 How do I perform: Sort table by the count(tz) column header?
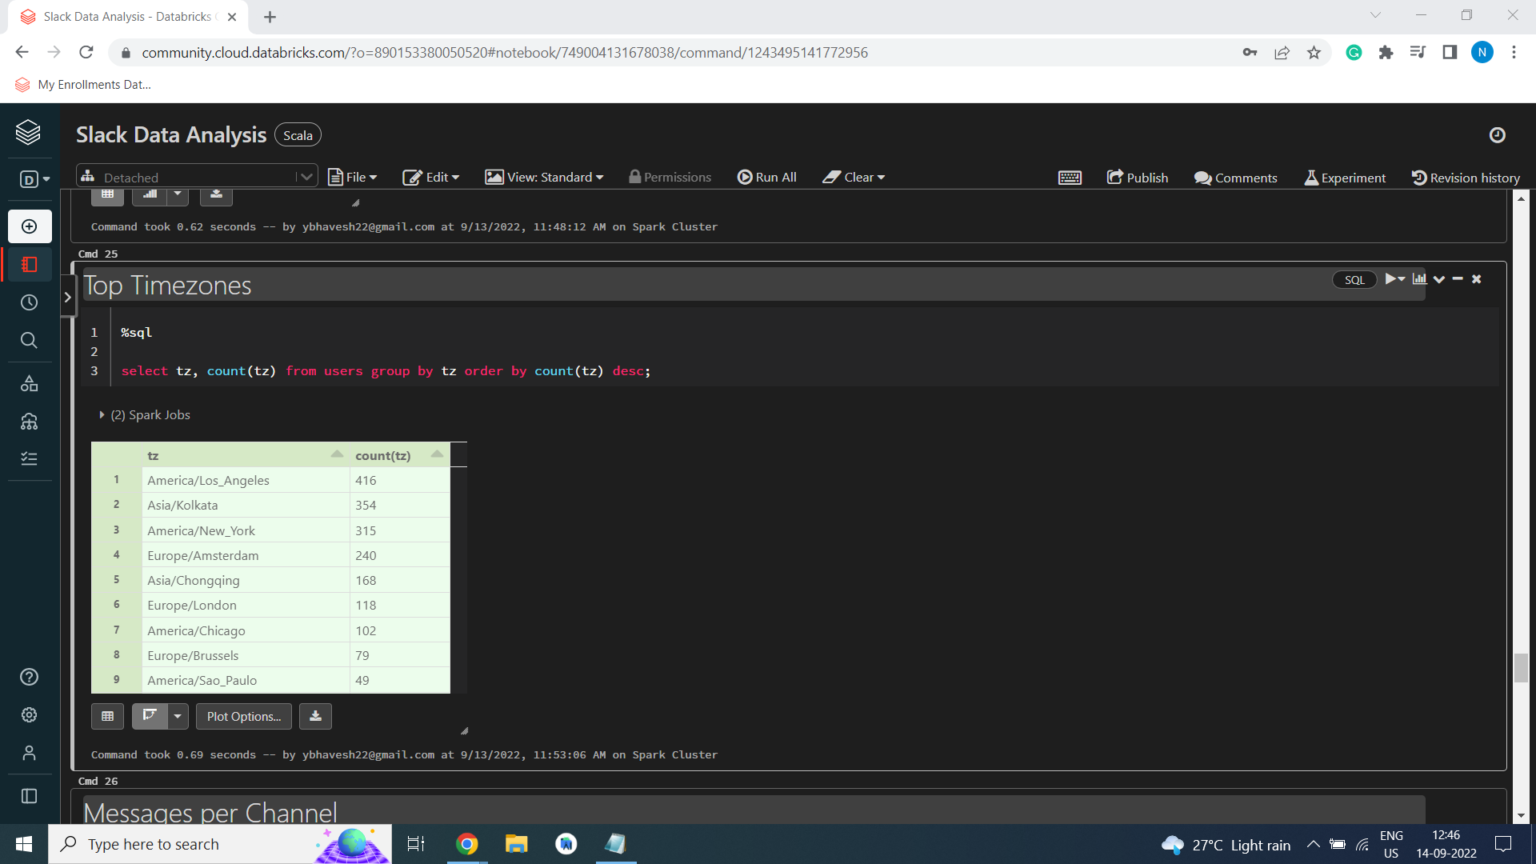400,455
